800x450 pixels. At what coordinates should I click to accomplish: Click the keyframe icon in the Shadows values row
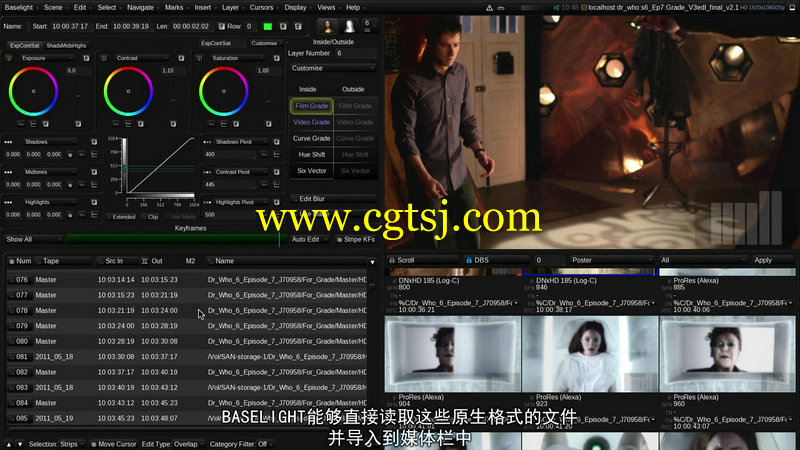[82, 154]
